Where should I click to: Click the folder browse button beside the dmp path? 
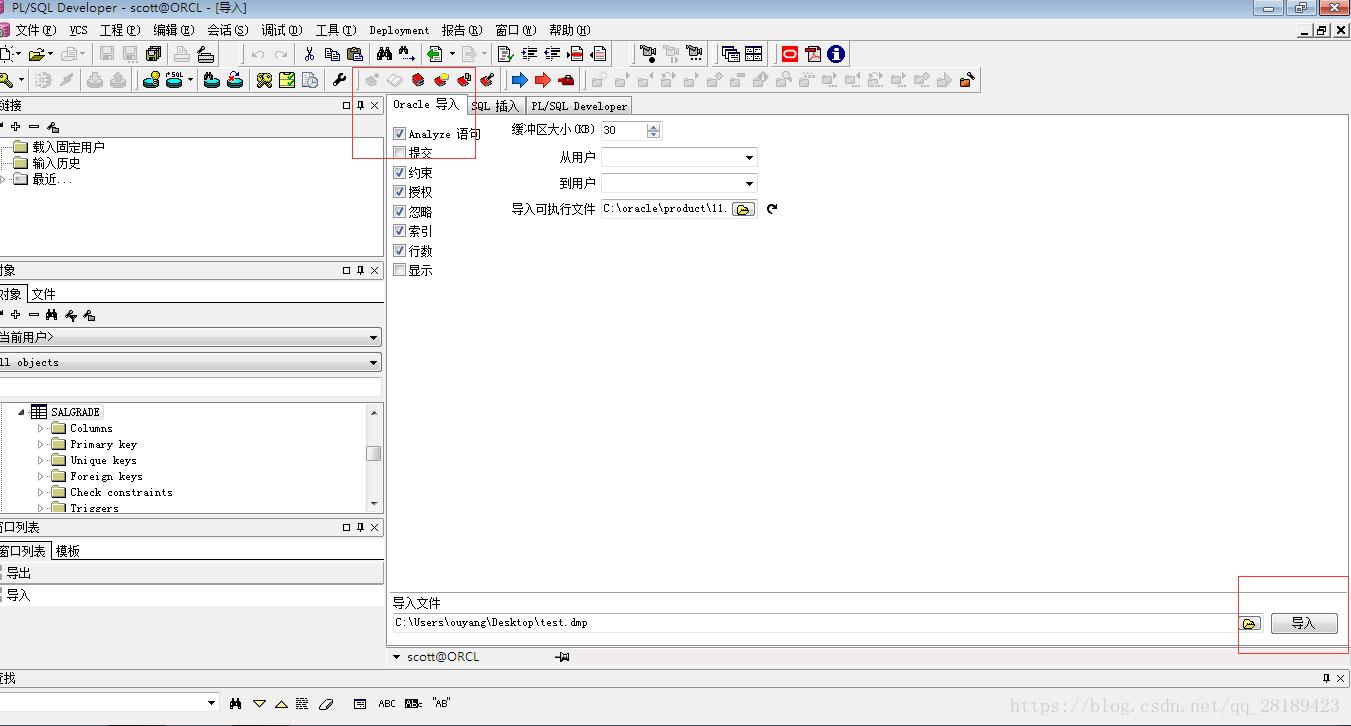(1250, 623)
